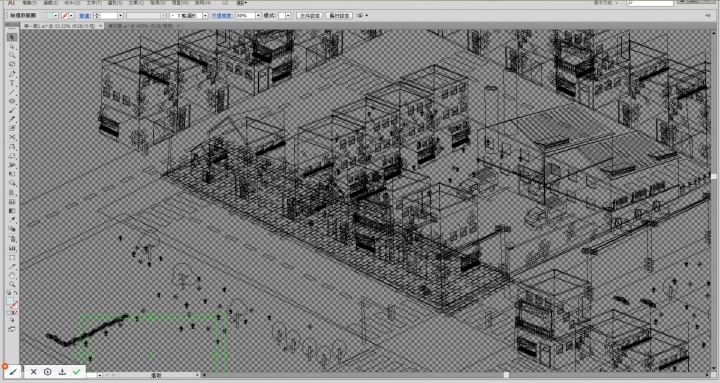
Task: Select the Pencil tool
Action: click(12, 119)
